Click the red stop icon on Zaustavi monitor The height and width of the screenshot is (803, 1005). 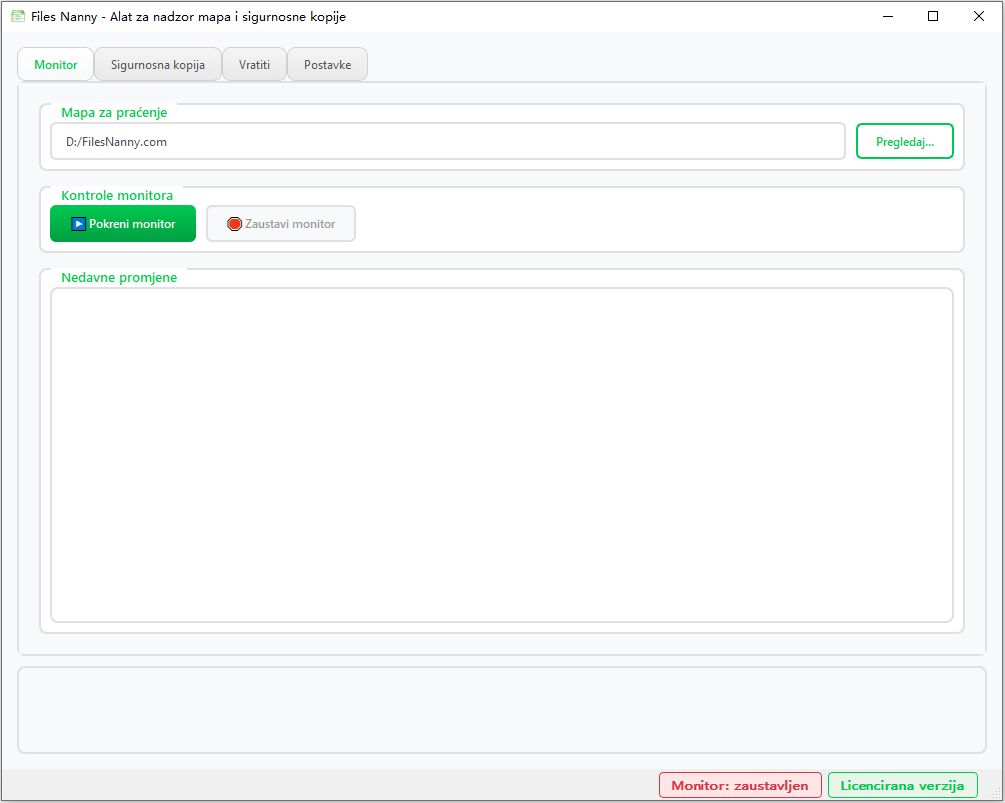coord(233,223)
